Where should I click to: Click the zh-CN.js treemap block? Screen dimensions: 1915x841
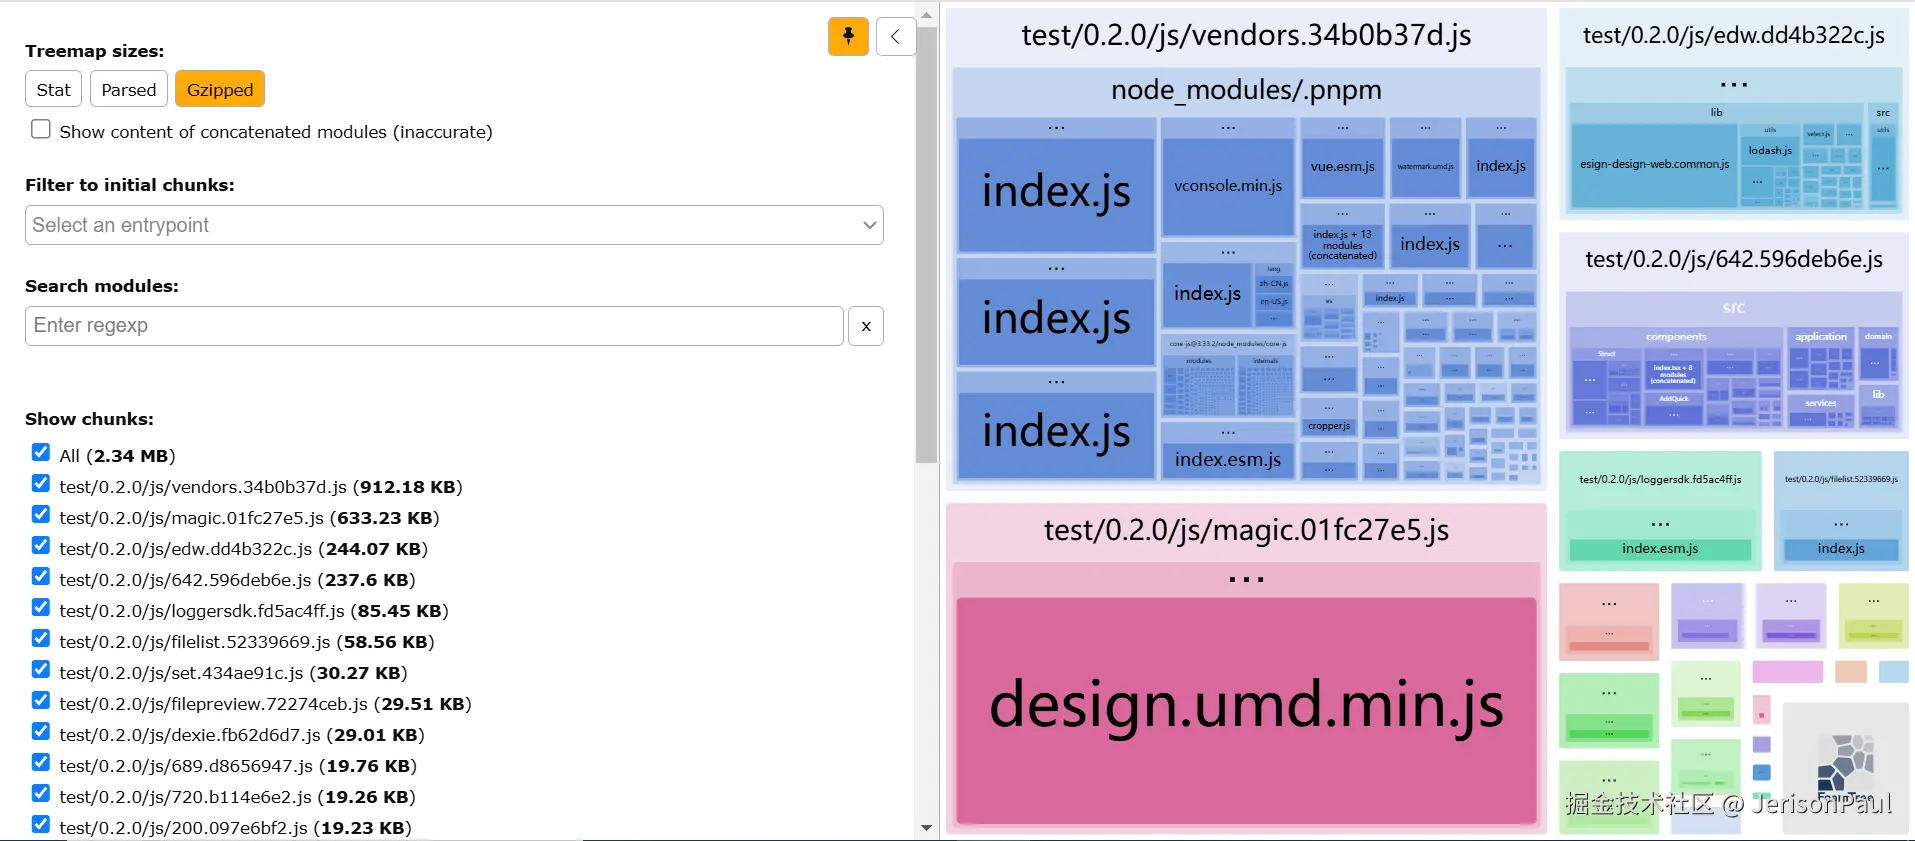[1273, 284]
